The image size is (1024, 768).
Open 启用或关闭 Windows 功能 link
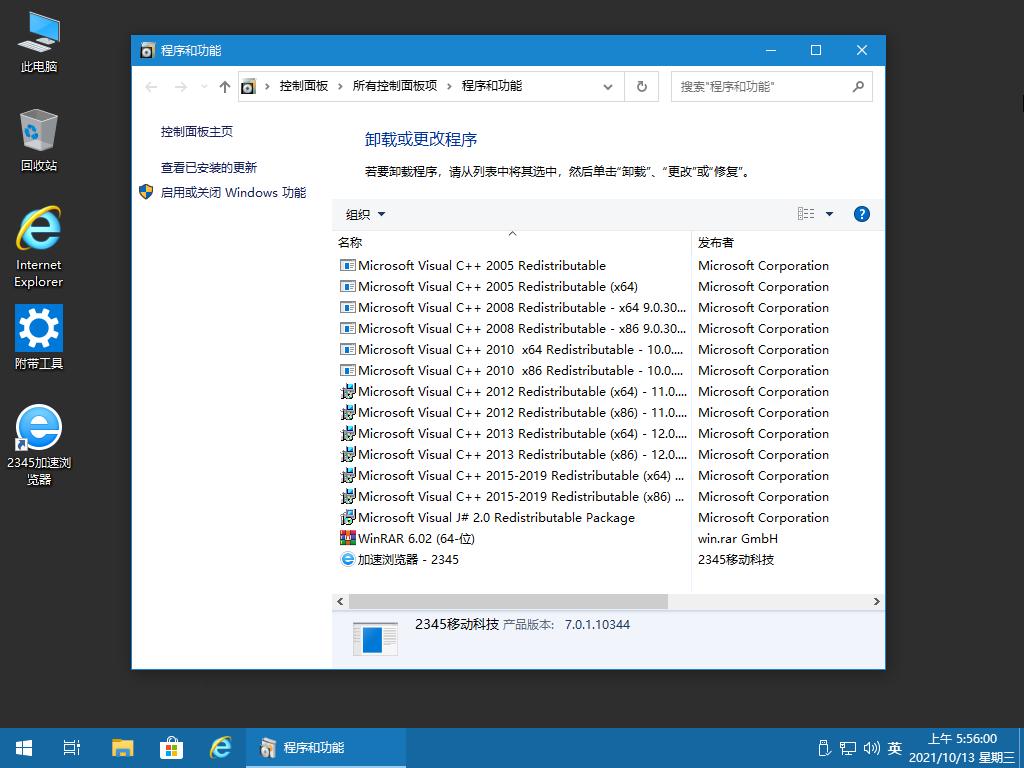(233, 193)
